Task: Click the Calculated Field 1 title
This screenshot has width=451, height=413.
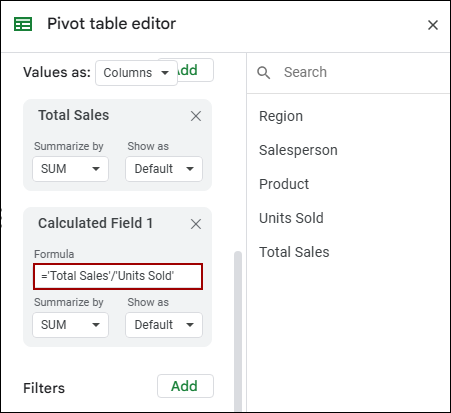Action: pyautogui.click(x=96, y=223)
